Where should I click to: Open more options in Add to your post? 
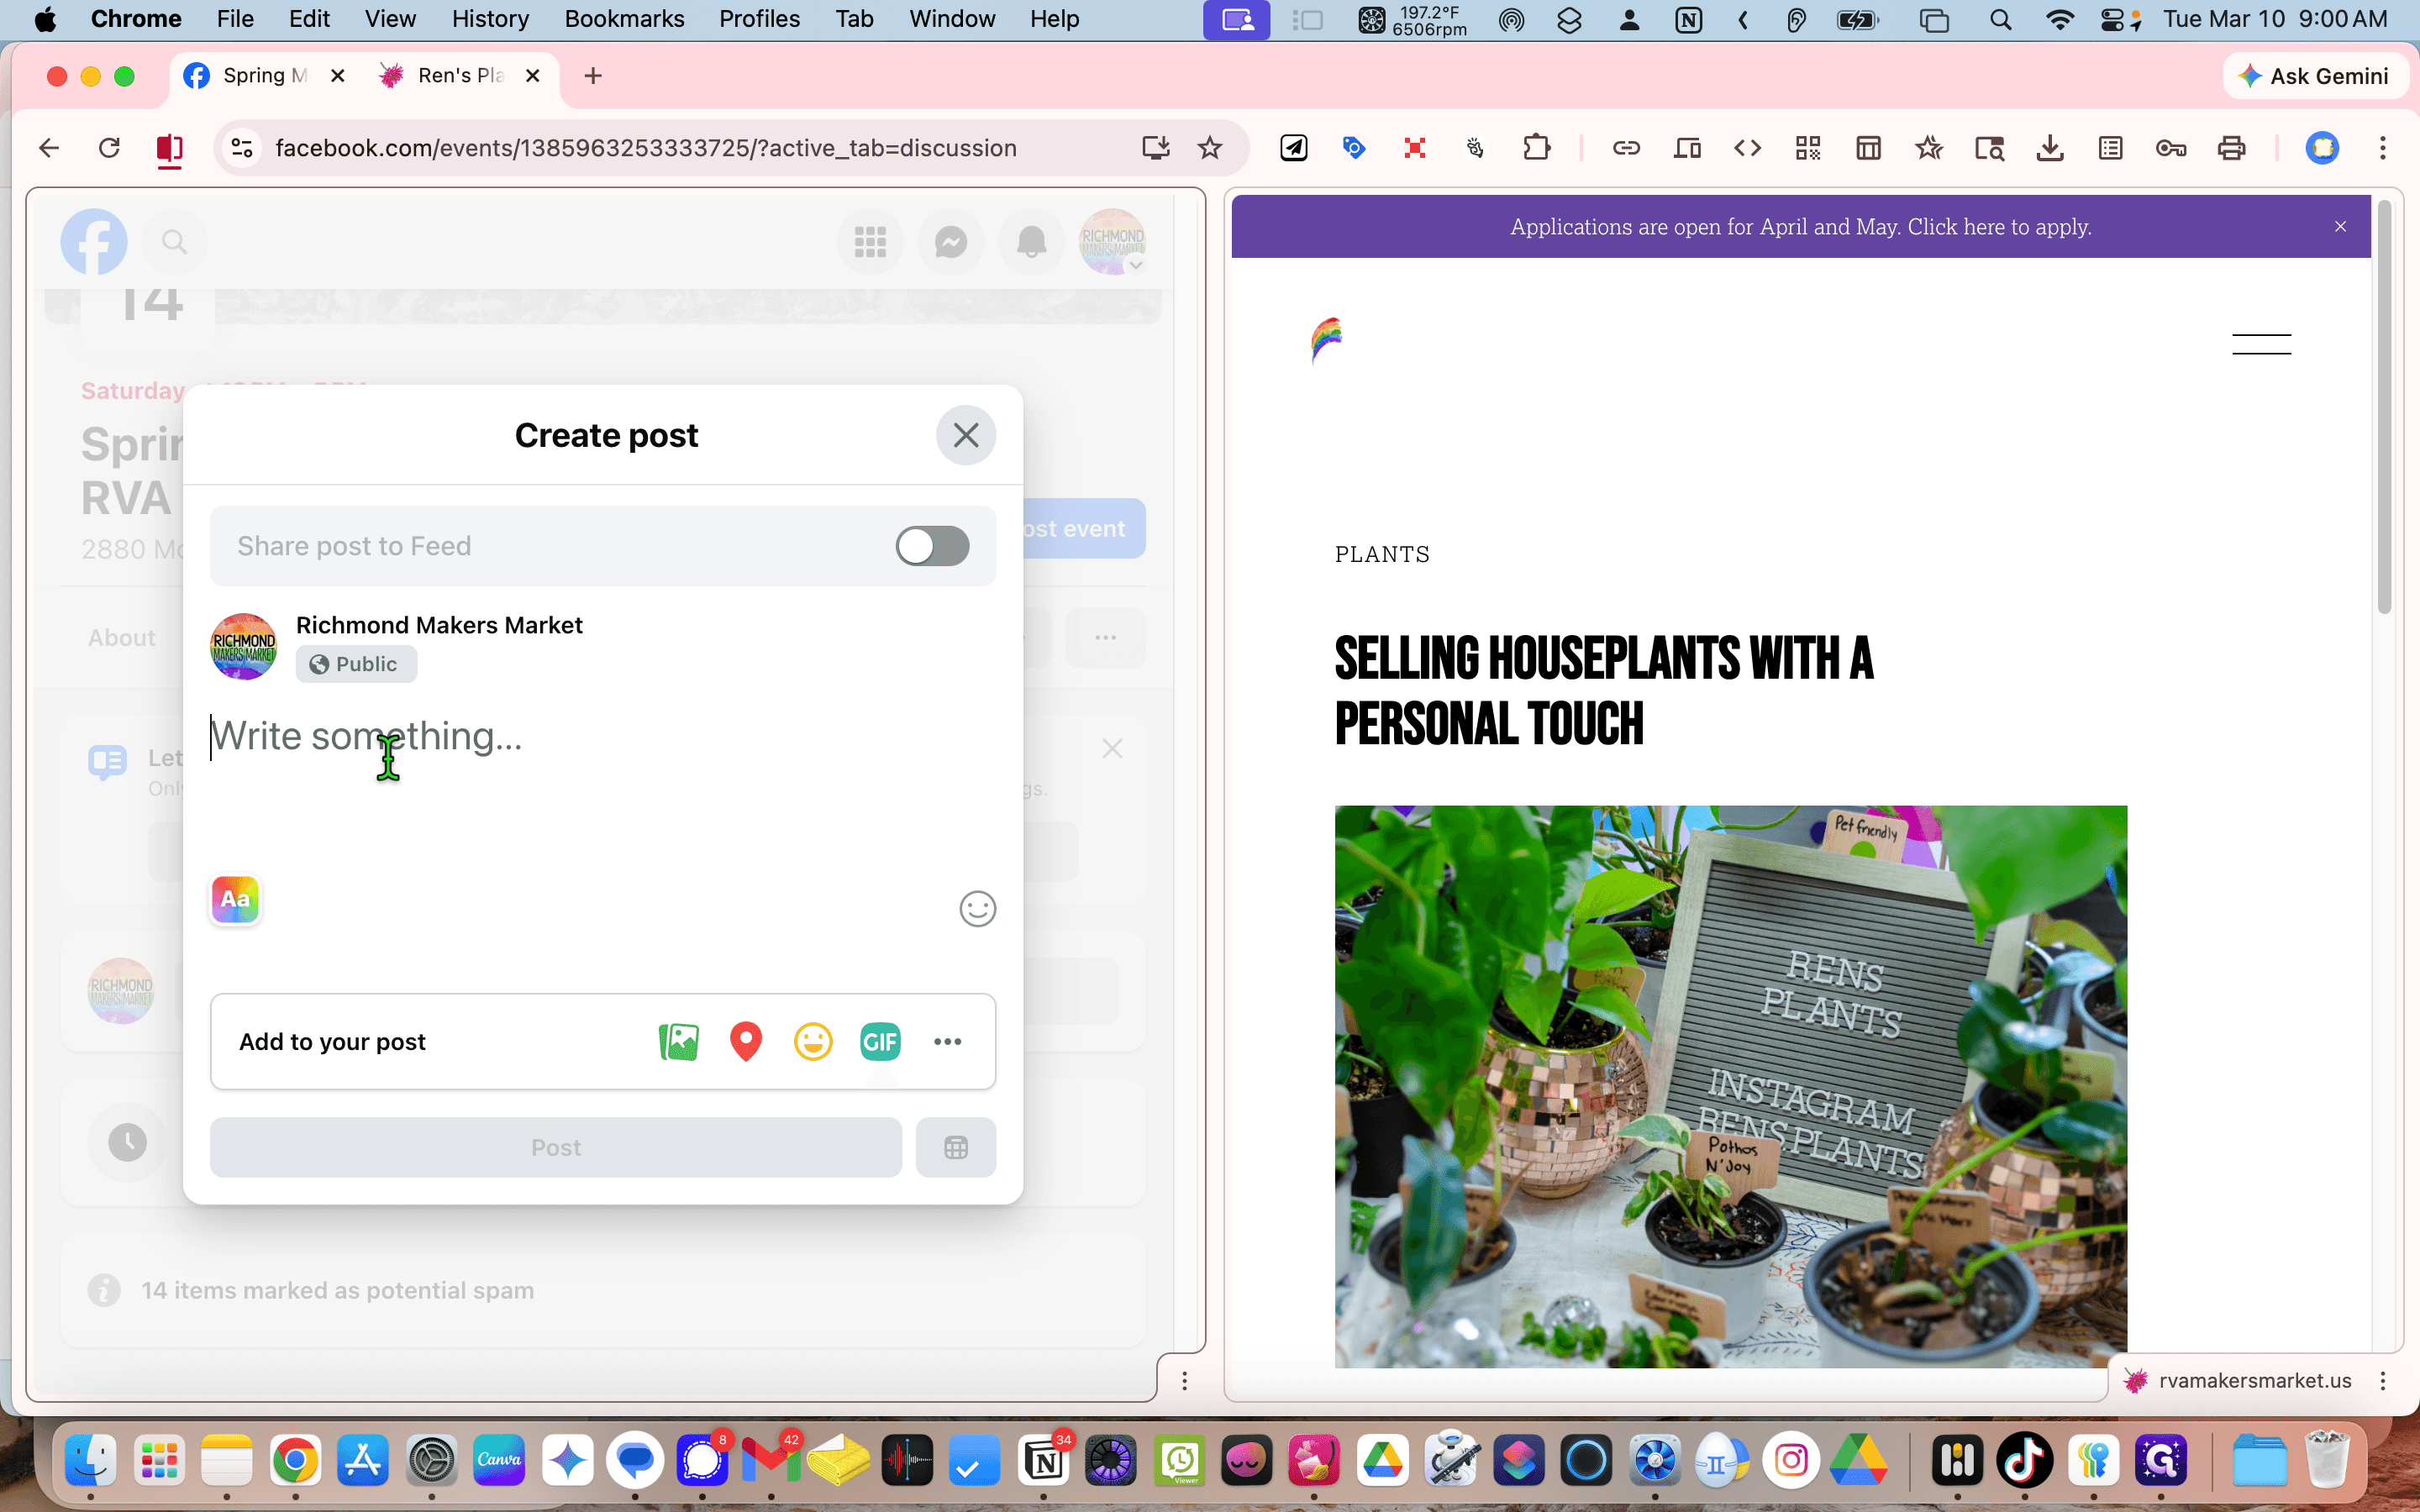[x=947, y=1041]
